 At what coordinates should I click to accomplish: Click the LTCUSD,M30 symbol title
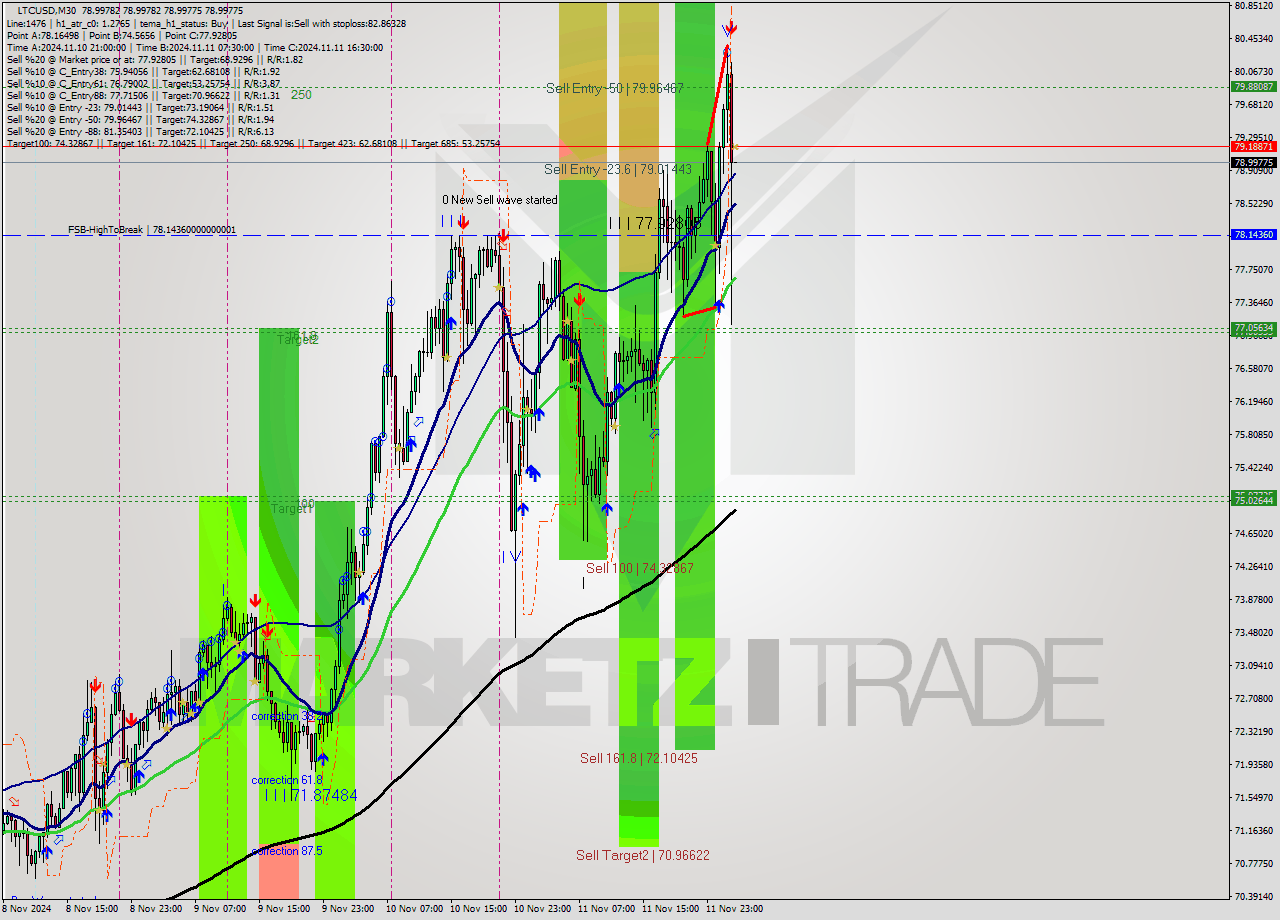46,10
